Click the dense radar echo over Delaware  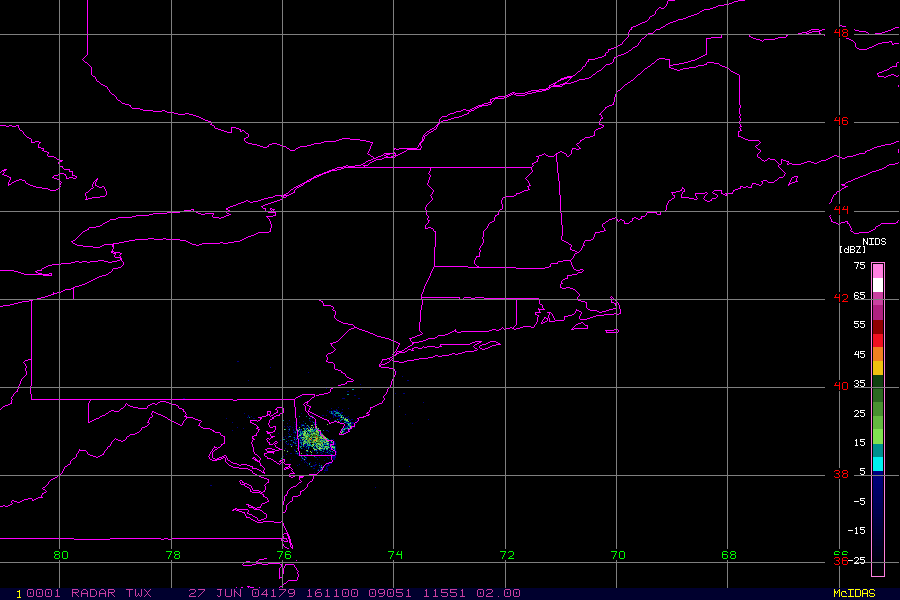[x=313, y=439]
